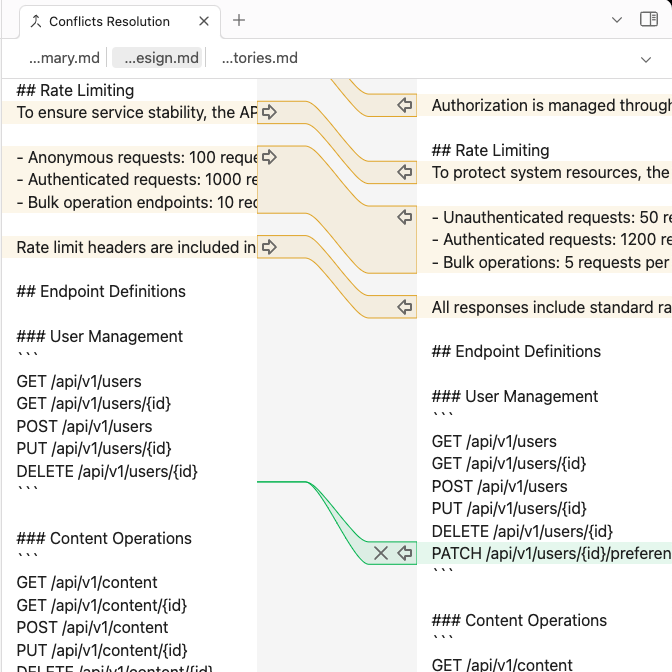
Task: Apply left arrow beside Anonymous requests block
Action: (x=269, y=157)
